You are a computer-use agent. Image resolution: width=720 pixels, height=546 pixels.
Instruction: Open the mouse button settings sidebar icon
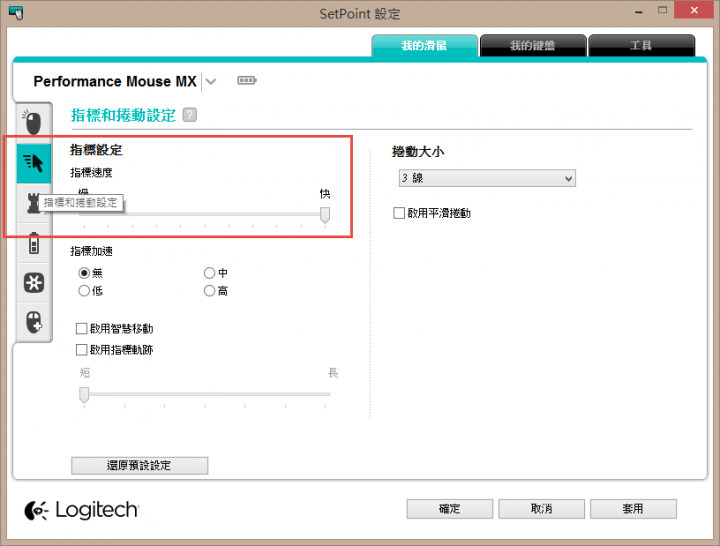pos(33,123)
